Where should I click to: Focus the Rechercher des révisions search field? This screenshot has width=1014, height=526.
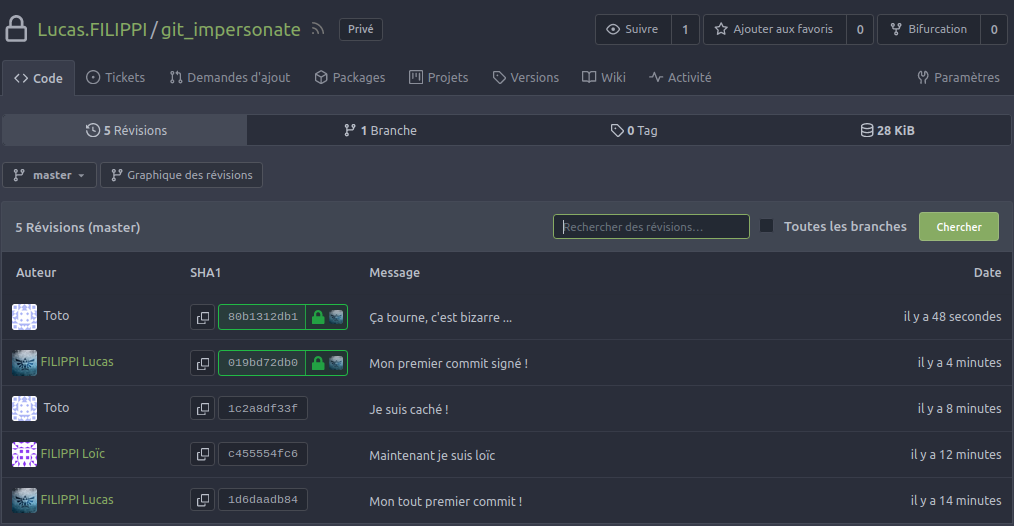point(651,227)
